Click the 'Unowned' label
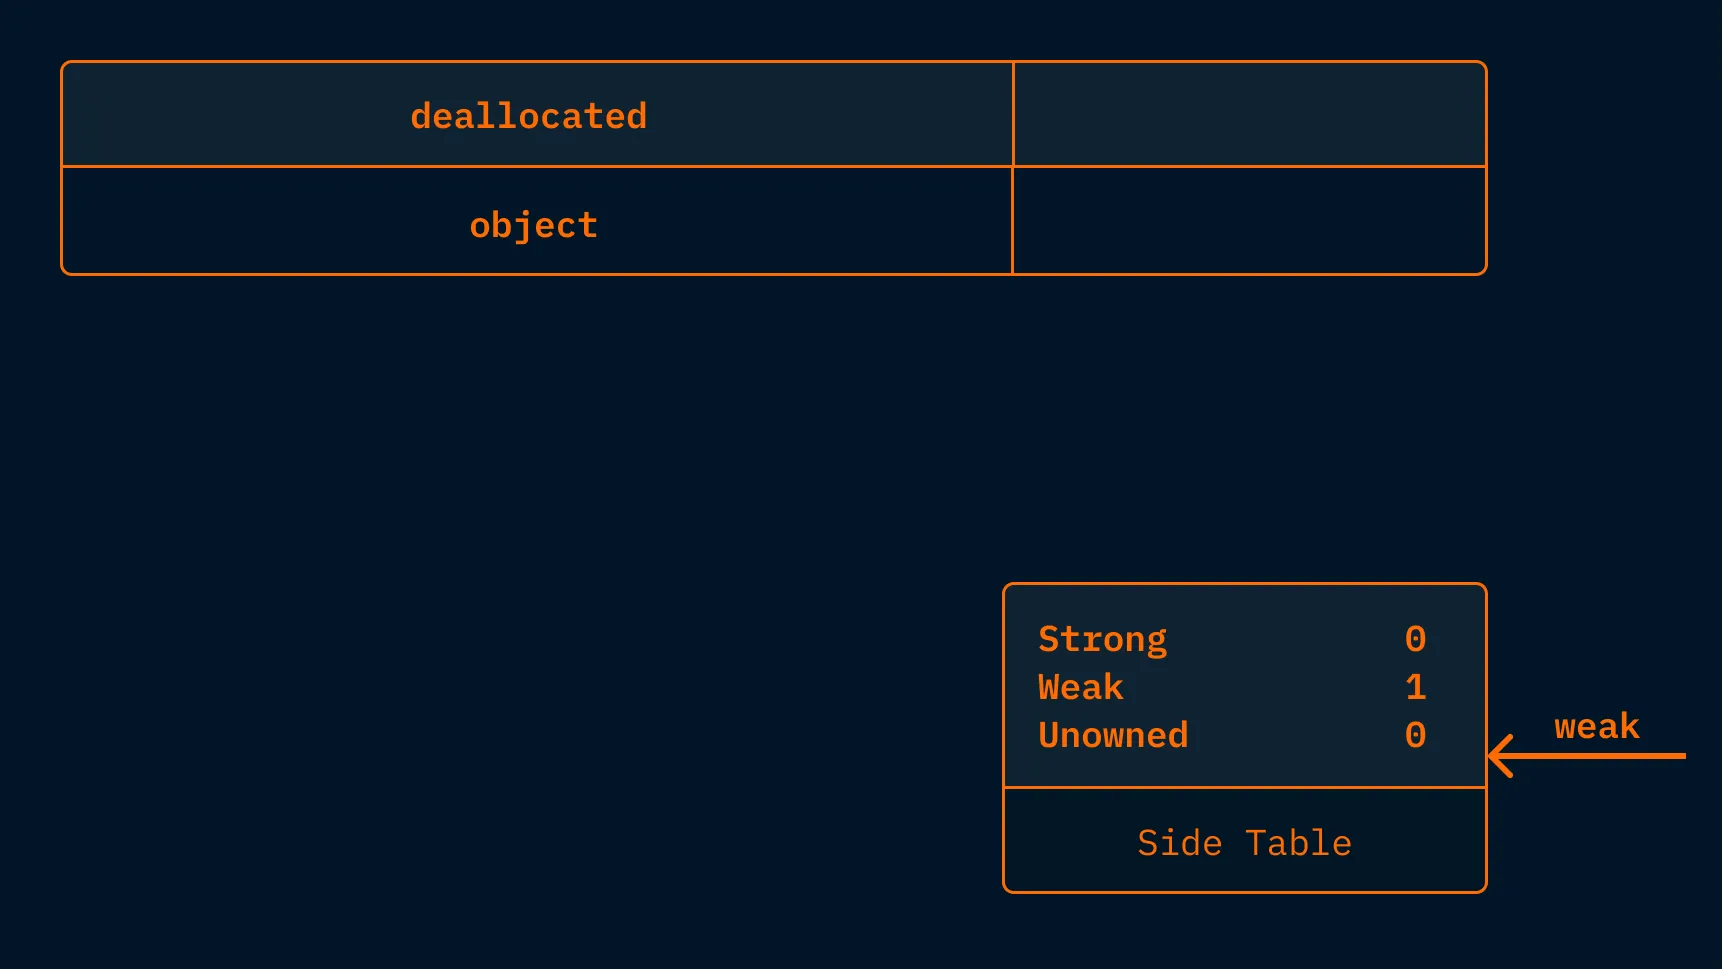The width and height of the screenshot is (1722, 969). tap(1113, 735)
